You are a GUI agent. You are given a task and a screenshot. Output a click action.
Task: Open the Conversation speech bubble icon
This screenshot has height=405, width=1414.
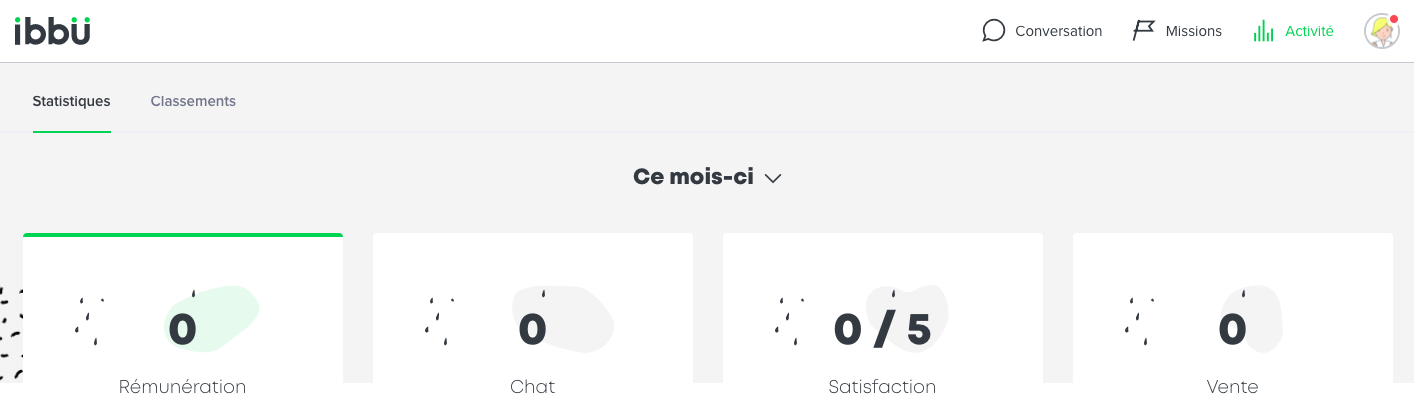point(993,31)
